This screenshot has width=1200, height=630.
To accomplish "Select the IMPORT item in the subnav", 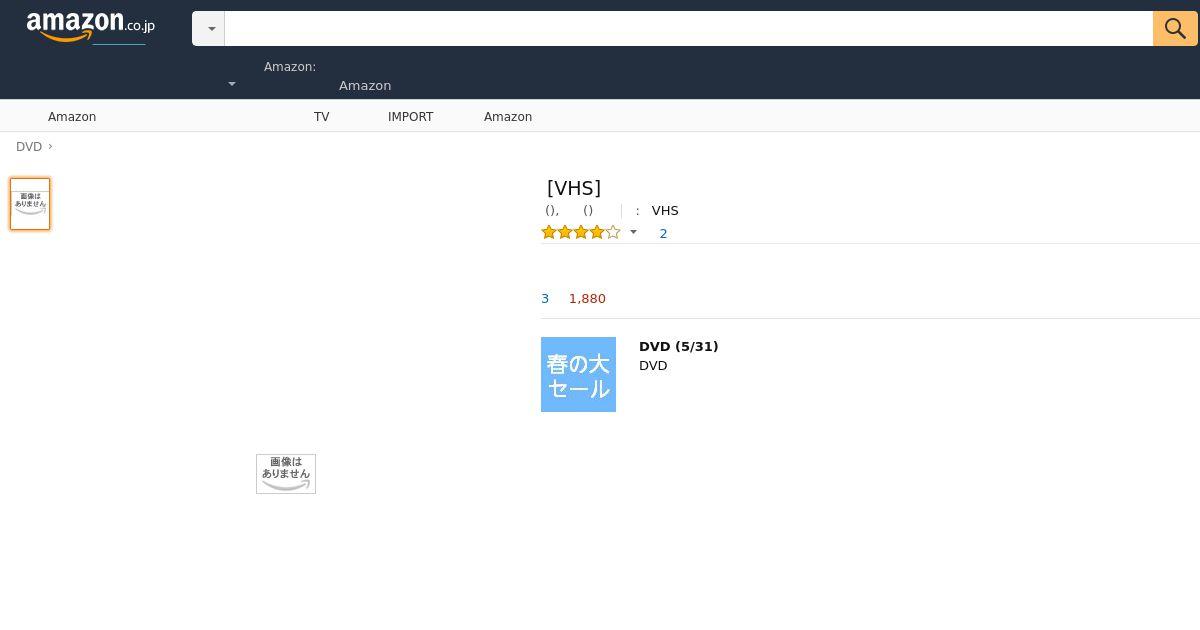I will 411,117.
